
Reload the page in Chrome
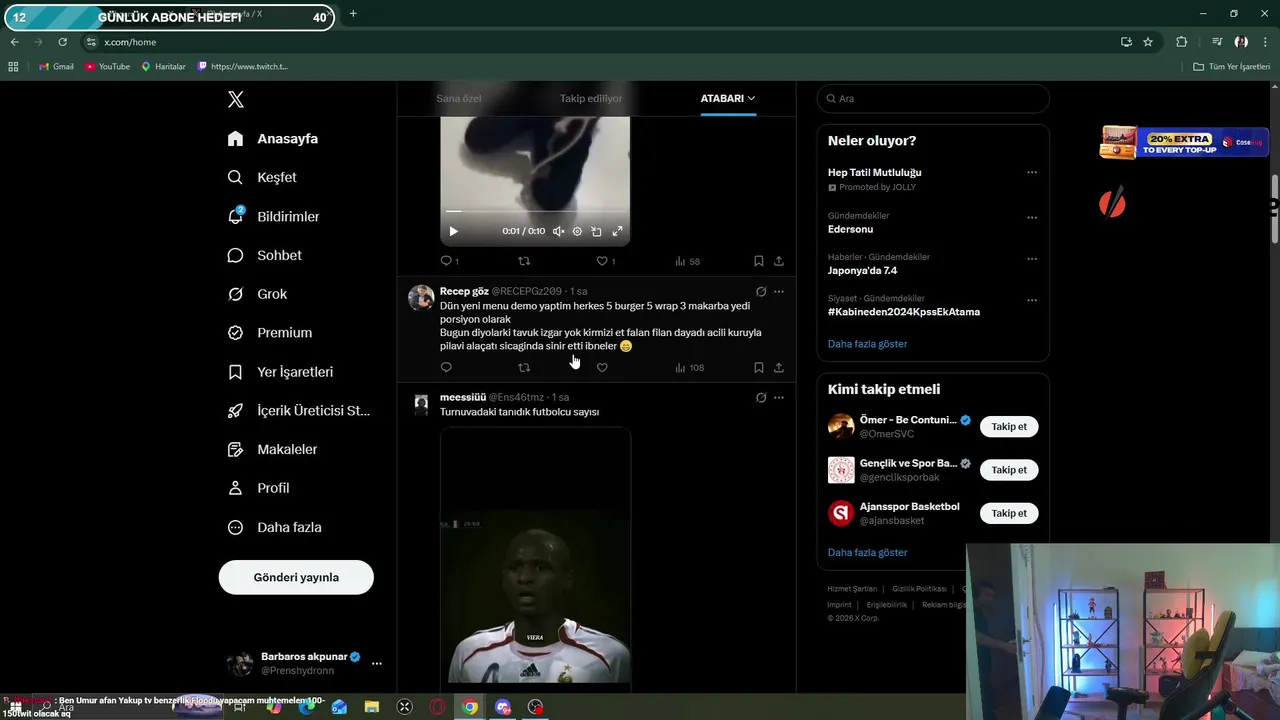(62, 42)
